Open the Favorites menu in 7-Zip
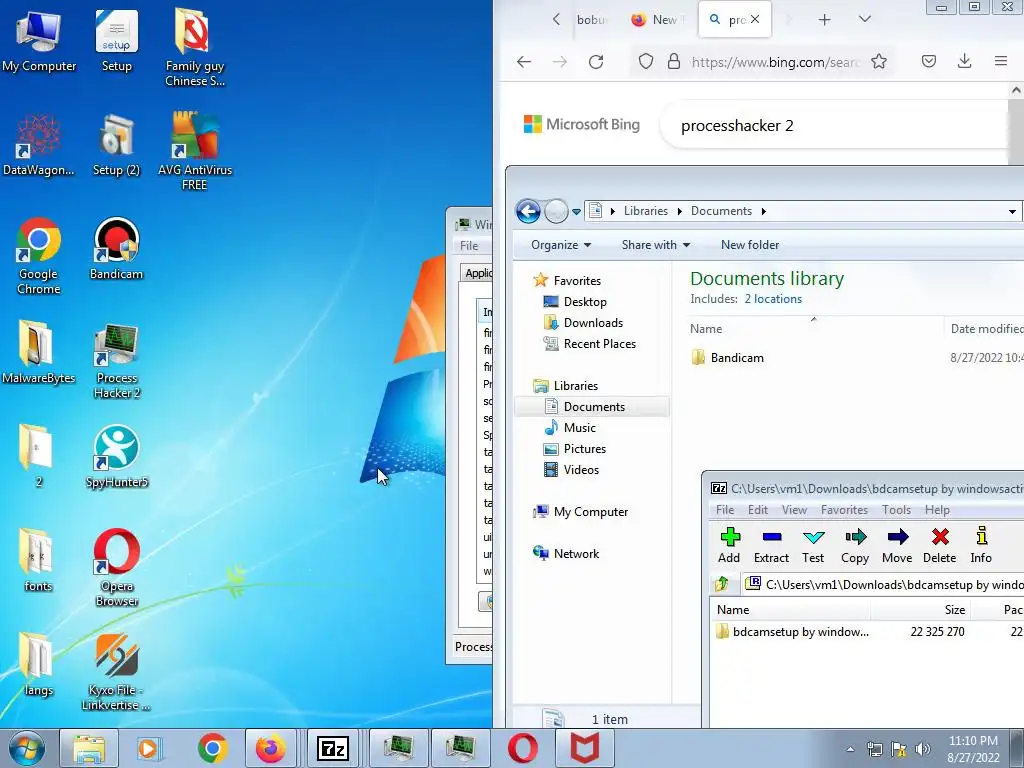The height and width of the screenshot is (768, 1024). coord(844,510)
